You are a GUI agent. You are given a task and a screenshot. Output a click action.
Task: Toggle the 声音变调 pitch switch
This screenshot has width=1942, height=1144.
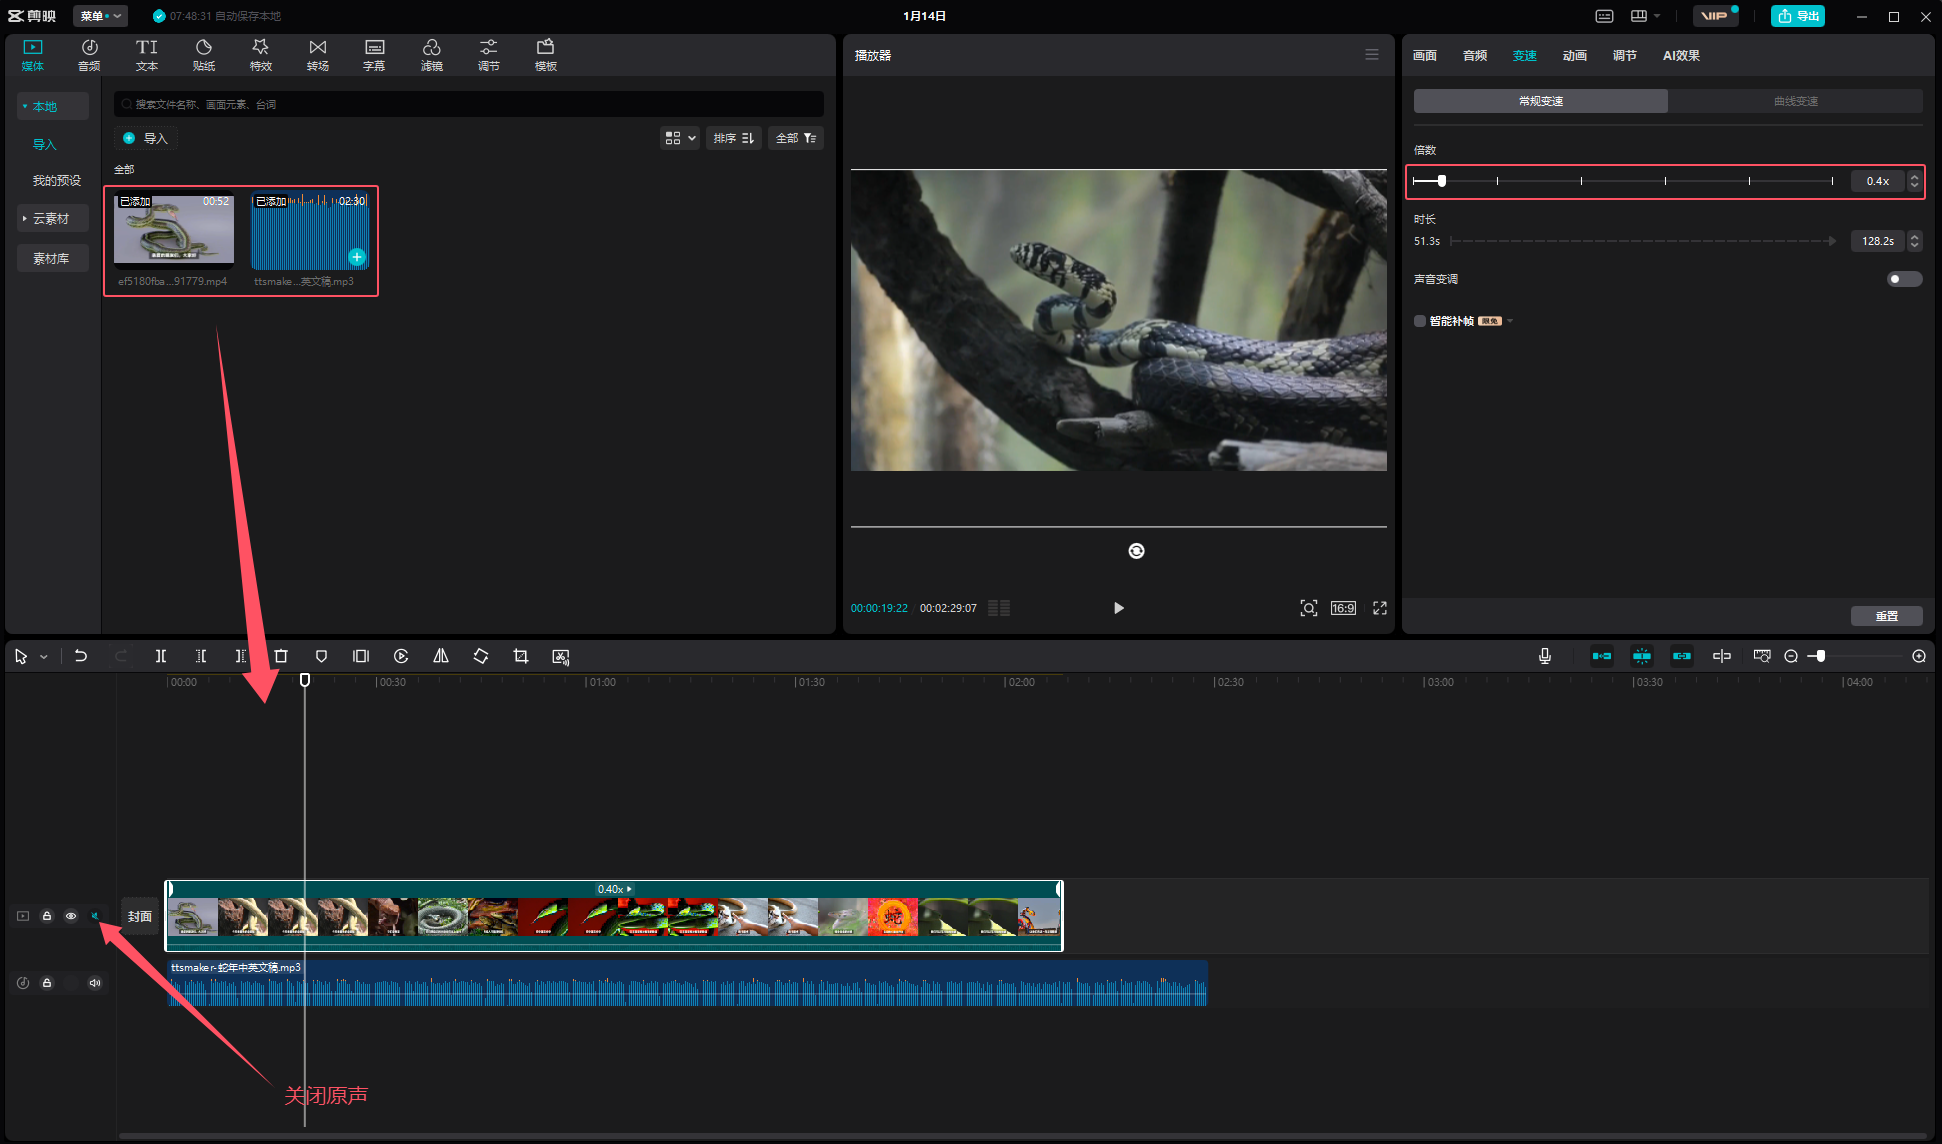(1903, 279)
